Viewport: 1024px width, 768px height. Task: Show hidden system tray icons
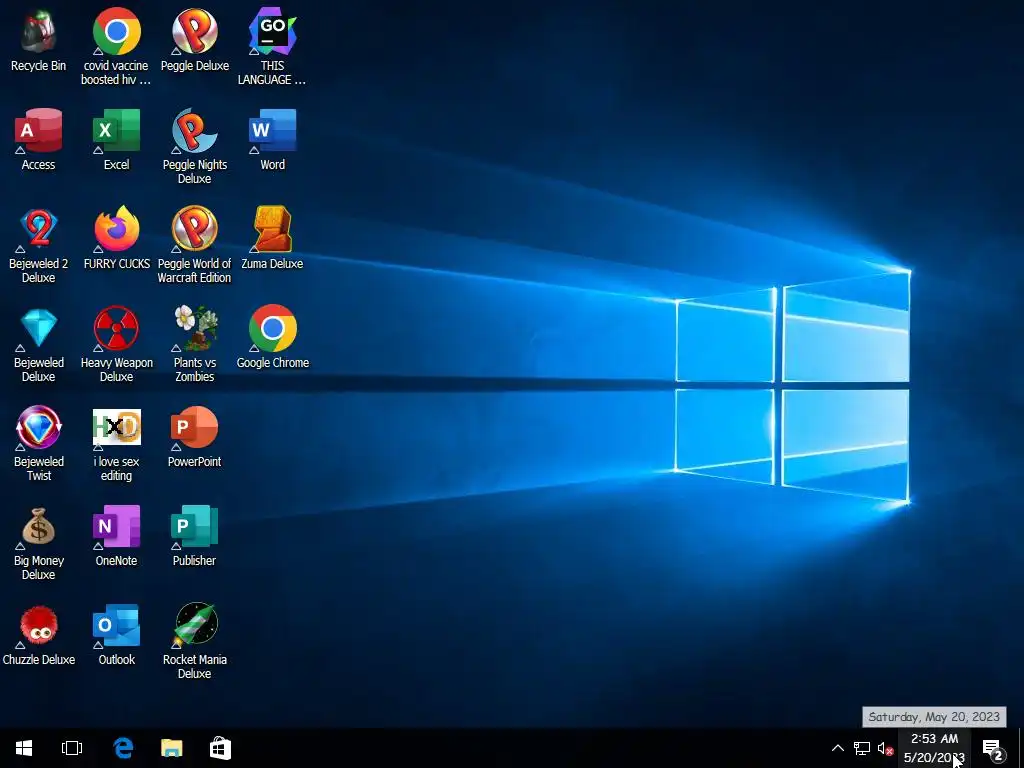tap(838, 748)
